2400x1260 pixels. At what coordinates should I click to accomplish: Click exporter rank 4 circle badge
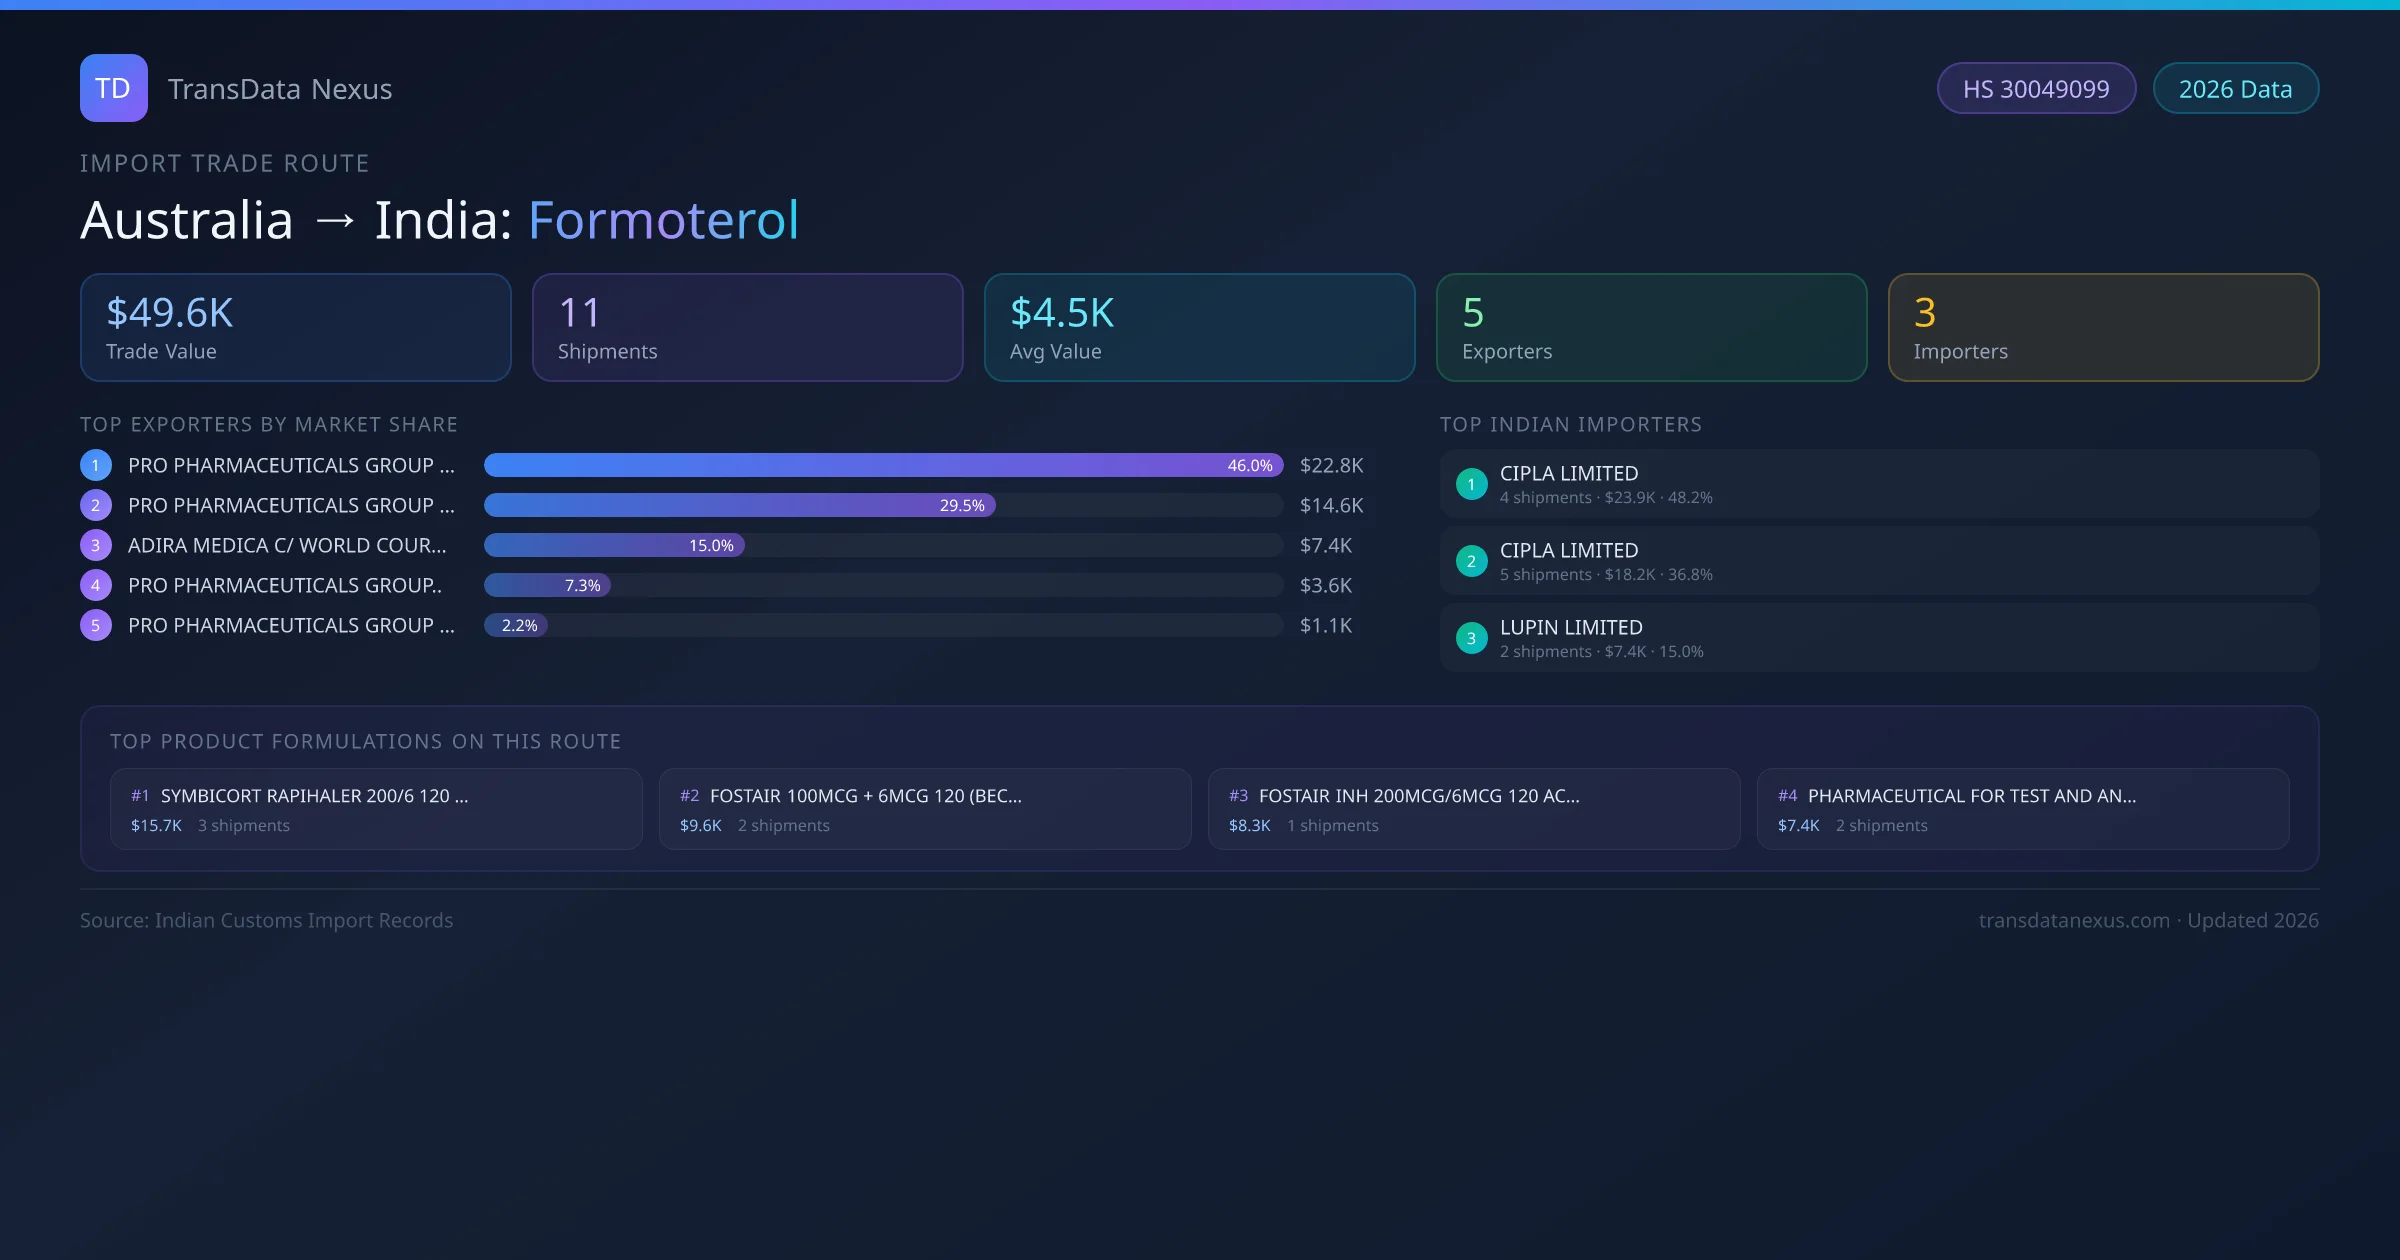click(x=96, y=585)
